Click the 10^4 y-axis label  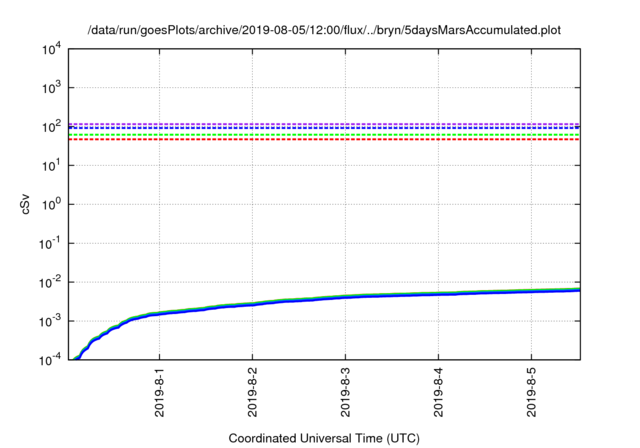51,50
